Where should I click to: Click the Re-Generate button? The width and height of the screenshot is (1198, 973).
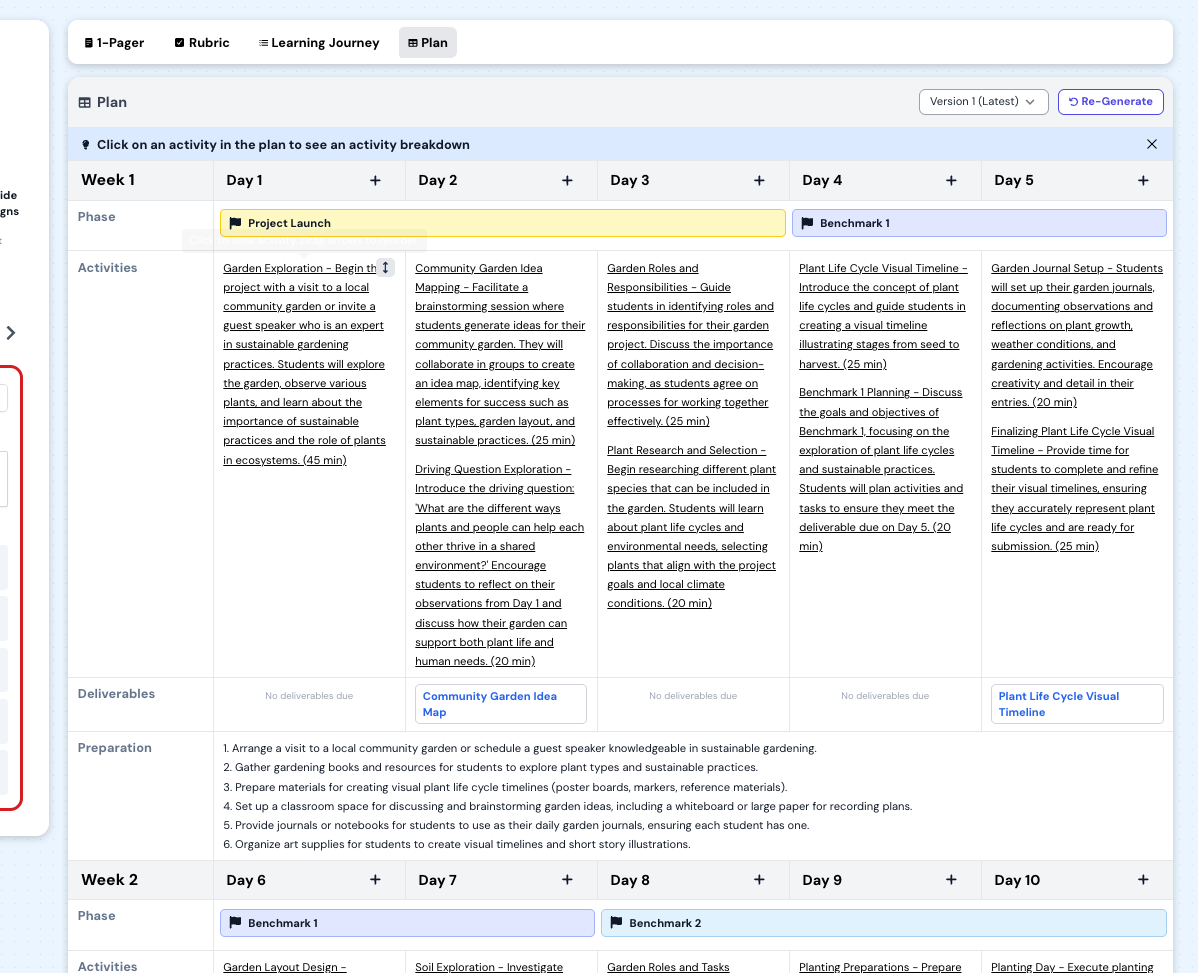pos(1110,101)
